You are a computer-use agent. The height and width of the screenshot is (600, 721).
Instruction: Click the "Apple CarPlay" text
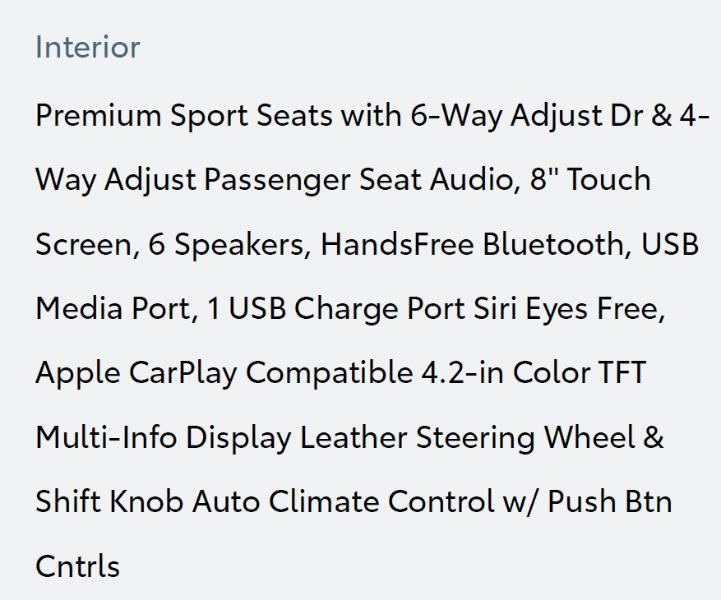tap(136, 373)
